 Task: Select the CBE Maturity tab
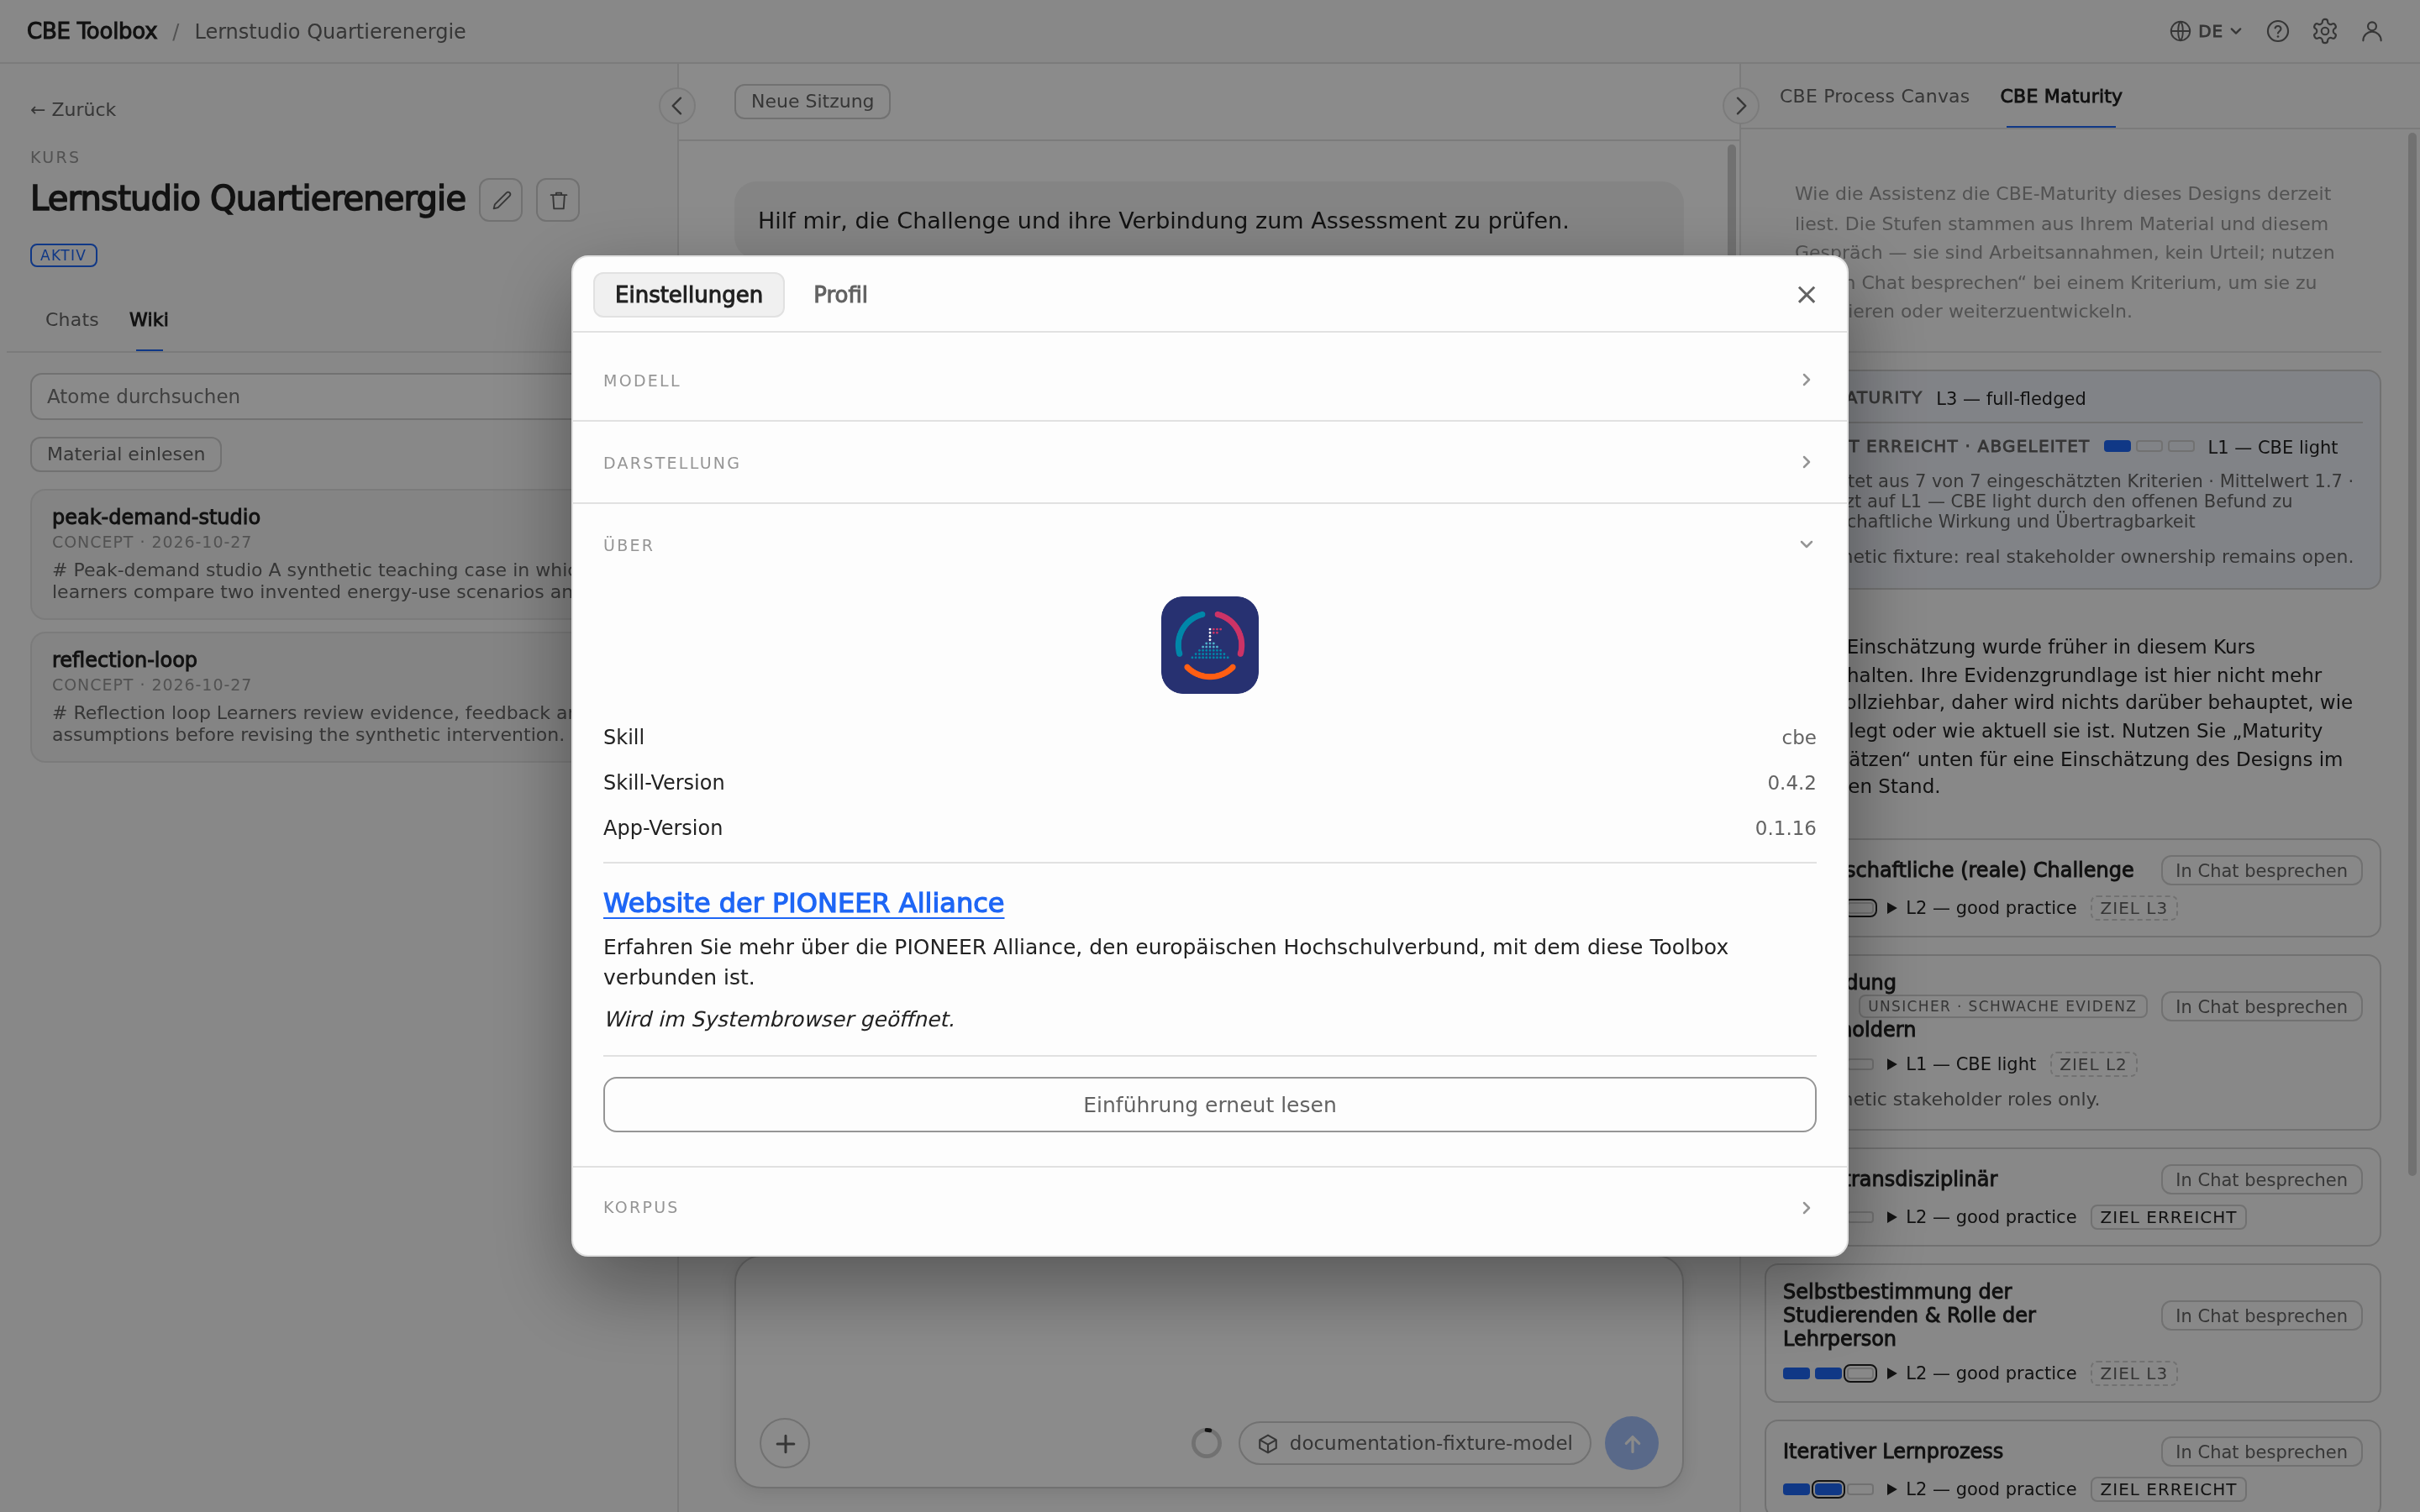(x=2060, y=96)
